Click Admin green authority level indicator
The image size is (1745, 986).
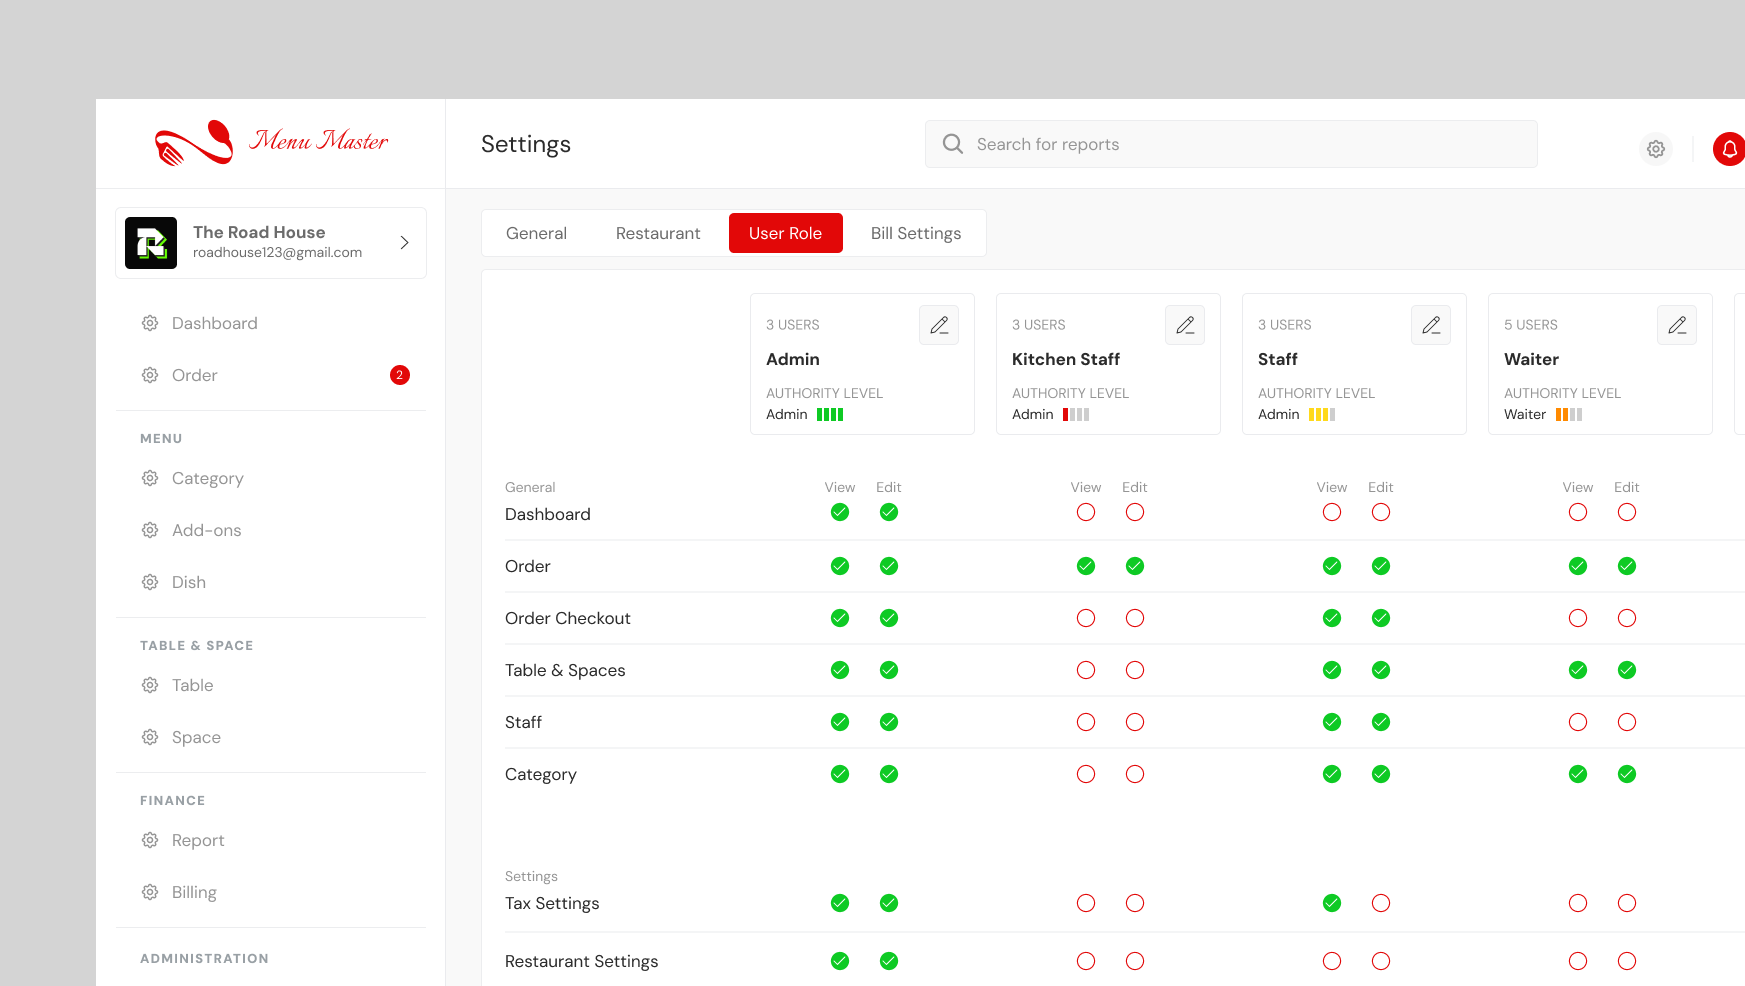[829, 414]
